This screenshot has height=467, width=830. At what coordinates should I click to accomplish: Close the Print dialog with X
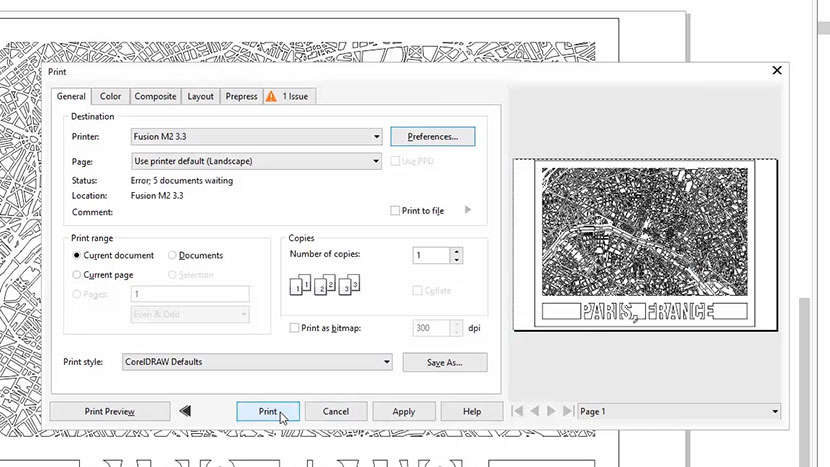[x=777, y=71]
